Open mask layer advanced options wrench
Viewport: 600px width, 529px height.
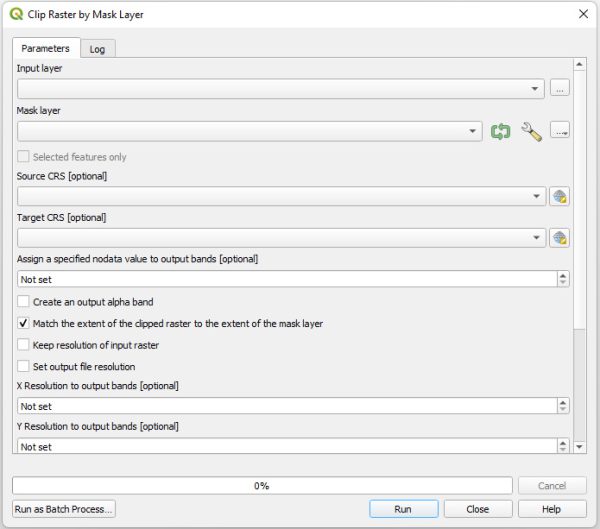point(531,131)
